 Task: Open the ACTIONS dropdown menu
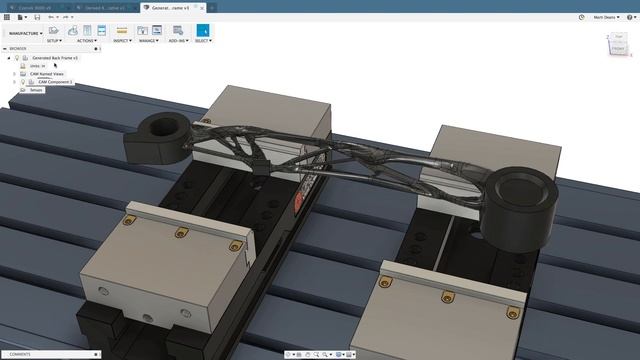click(87, 41)
